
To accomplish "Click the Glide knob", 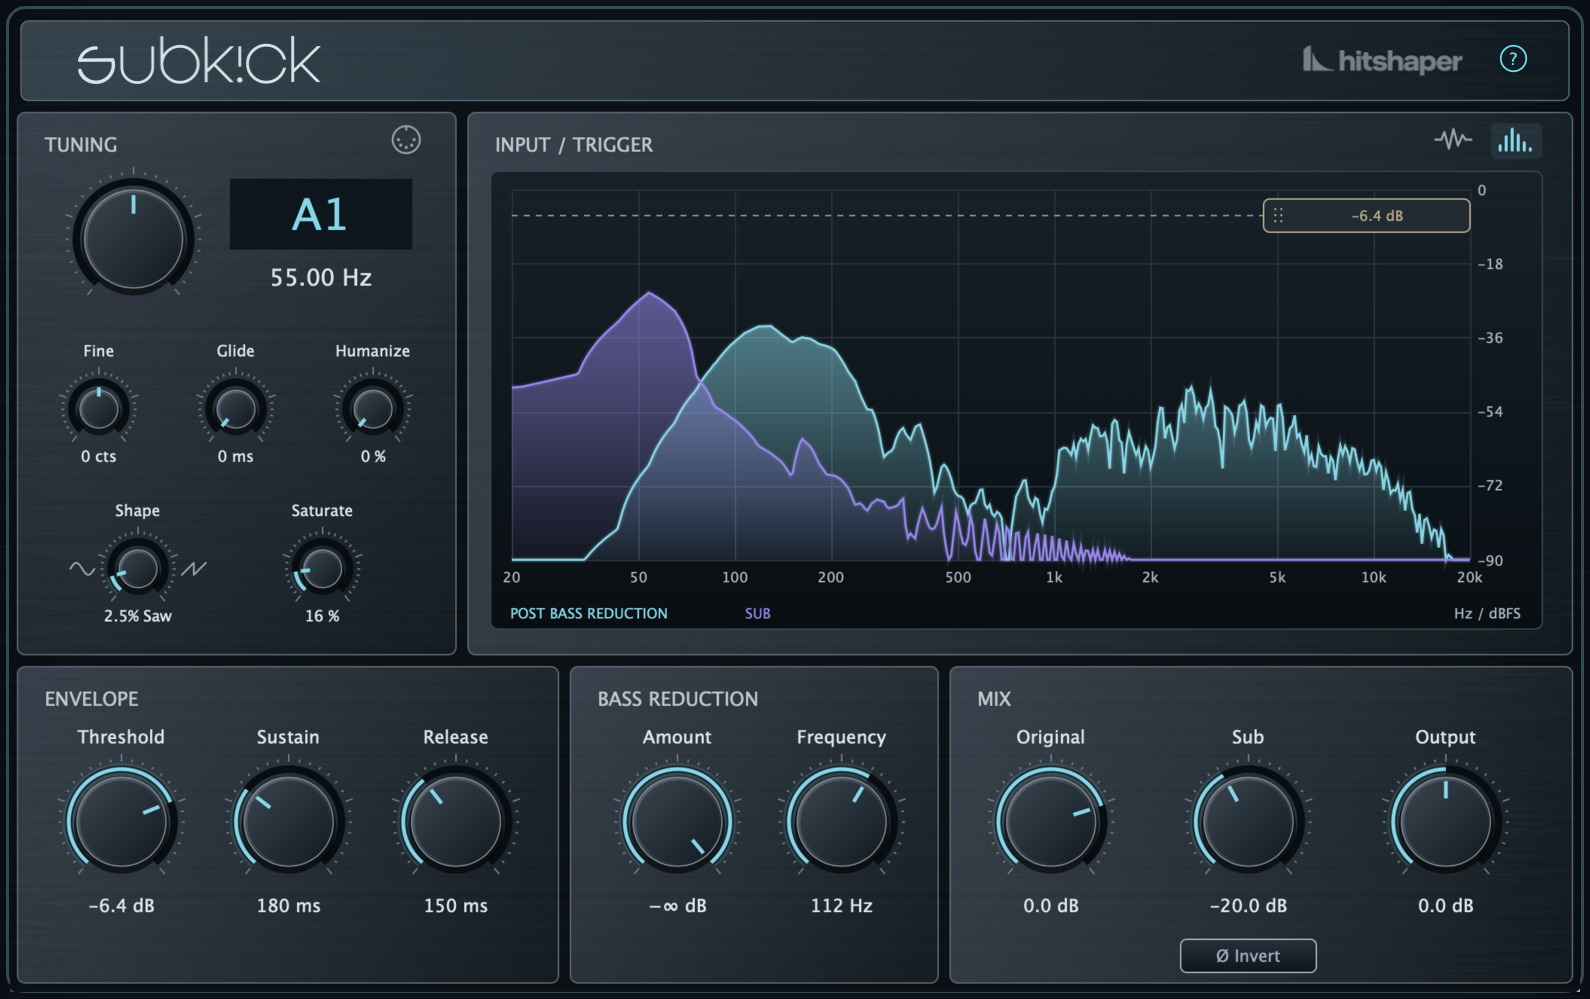I will pos(236,409).
